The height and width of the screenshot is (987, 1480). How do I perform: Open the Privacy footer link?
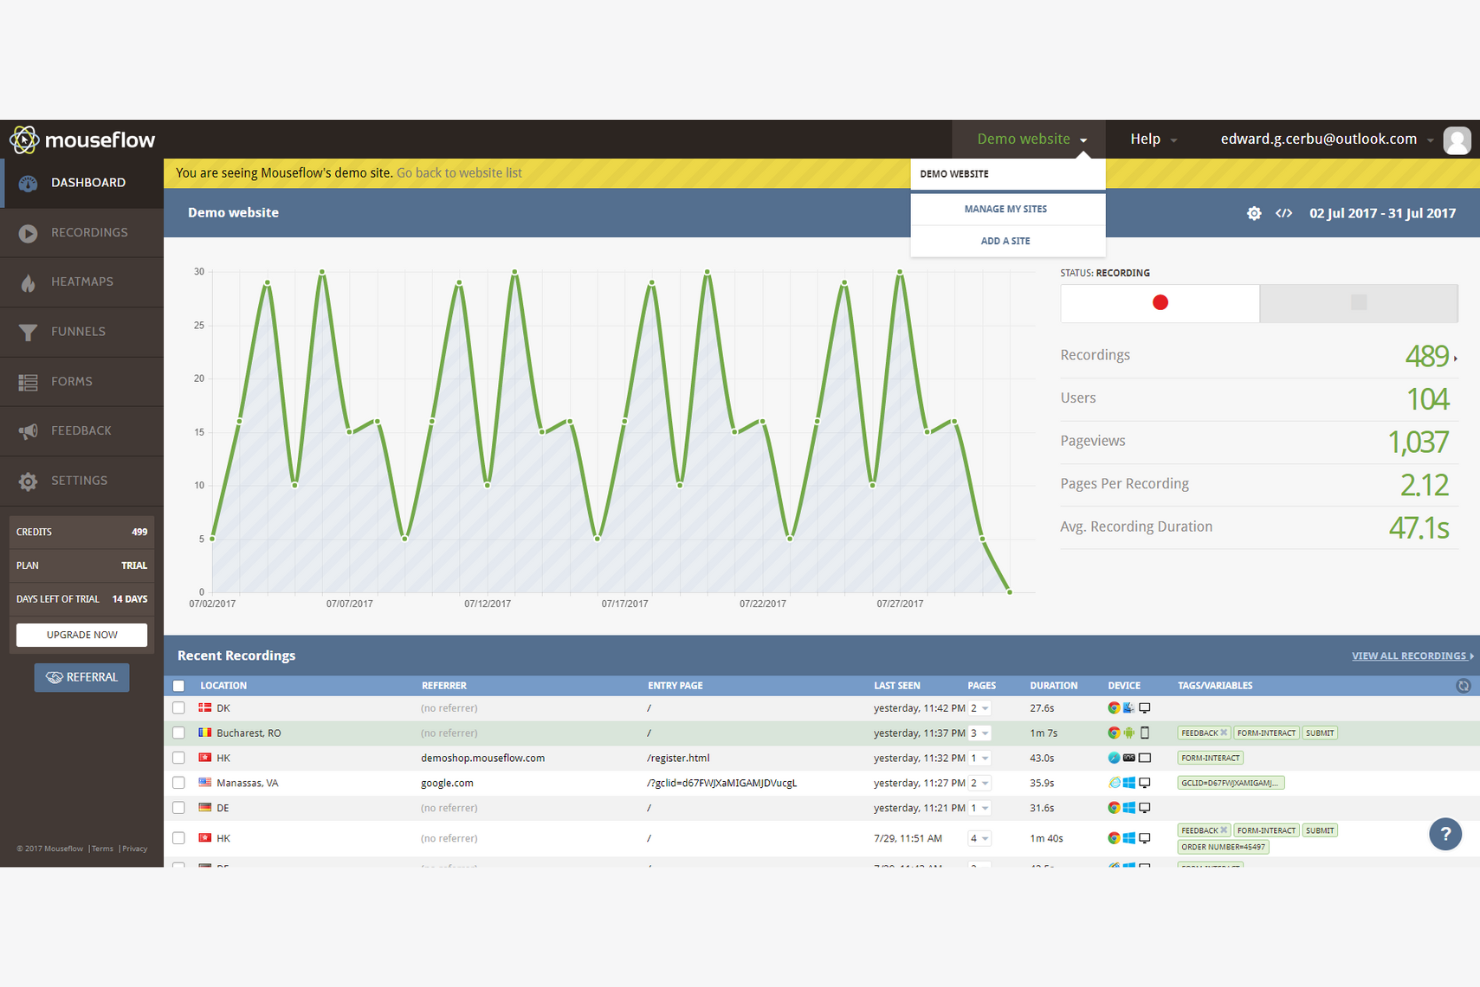134,849
